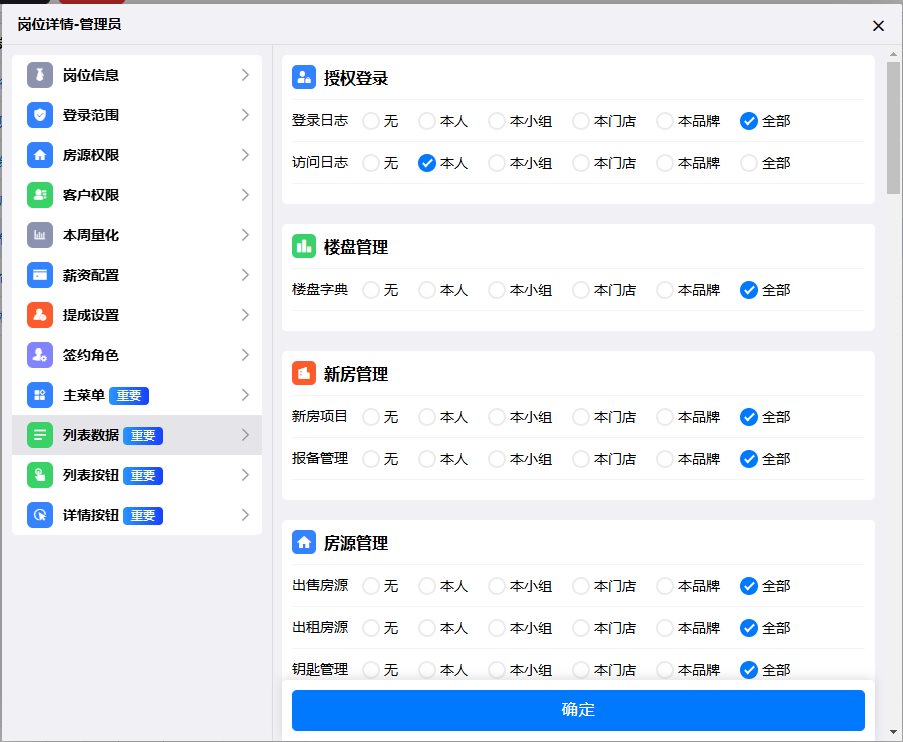Open the 主菜单 menu item

pos(83,395)
